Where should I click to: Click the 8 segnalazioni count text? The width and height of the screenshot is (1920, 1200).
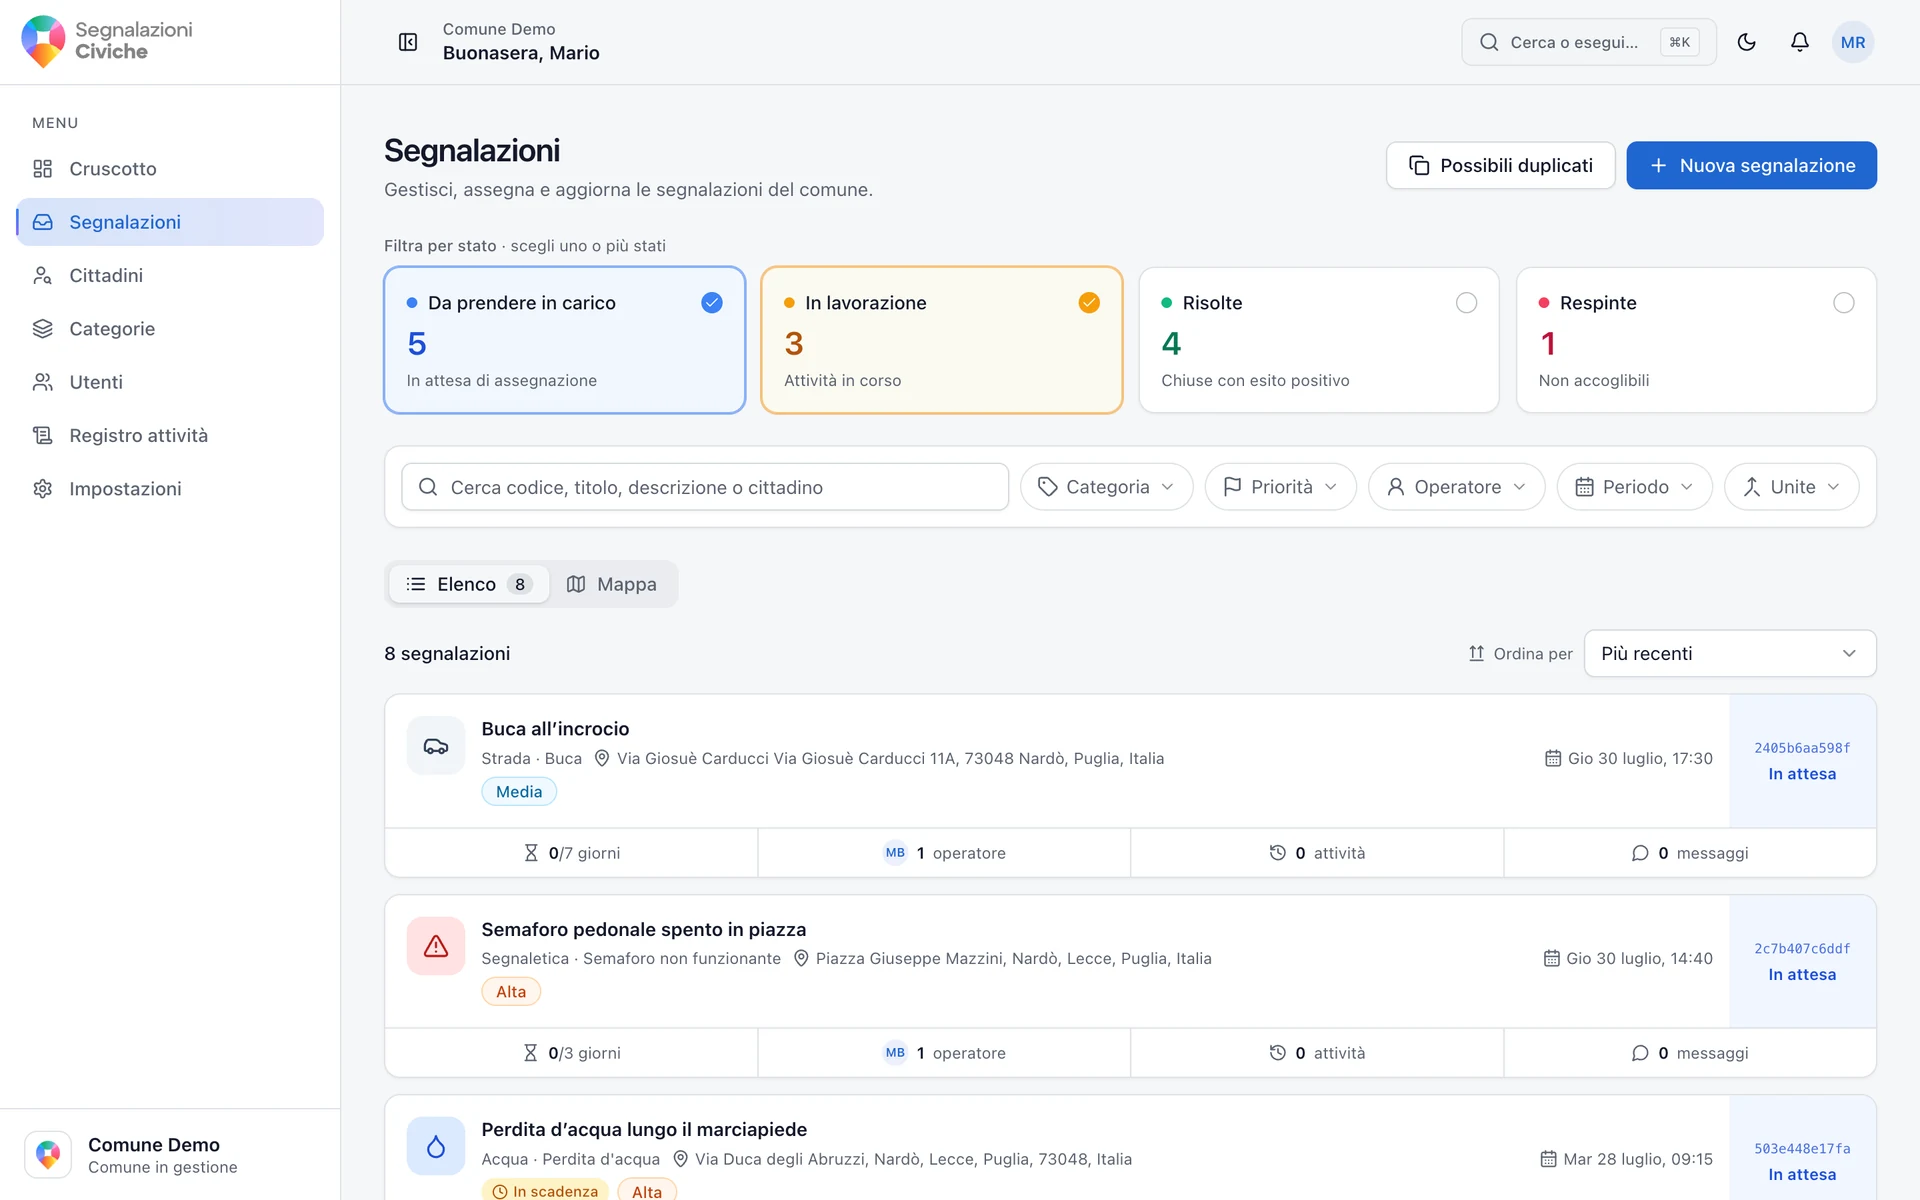[x=447, y=653]
